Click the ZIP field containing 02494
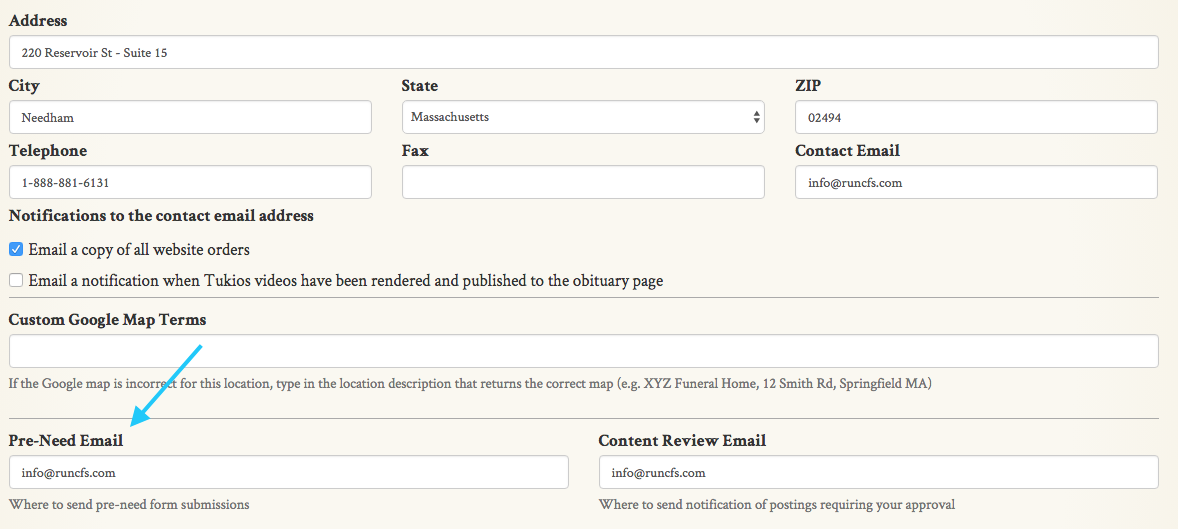1178x529 pixels. pyautogui.click(x=976, y=117)
